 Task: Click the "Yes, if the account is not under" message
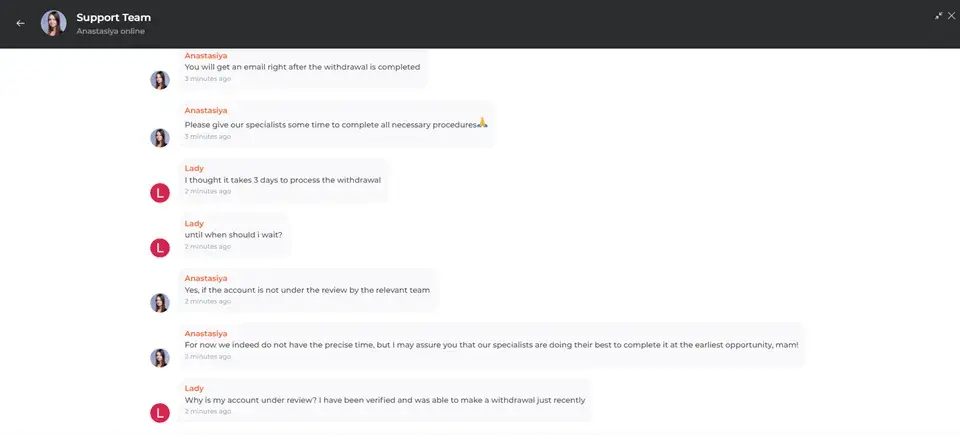(x=307, y=290)
